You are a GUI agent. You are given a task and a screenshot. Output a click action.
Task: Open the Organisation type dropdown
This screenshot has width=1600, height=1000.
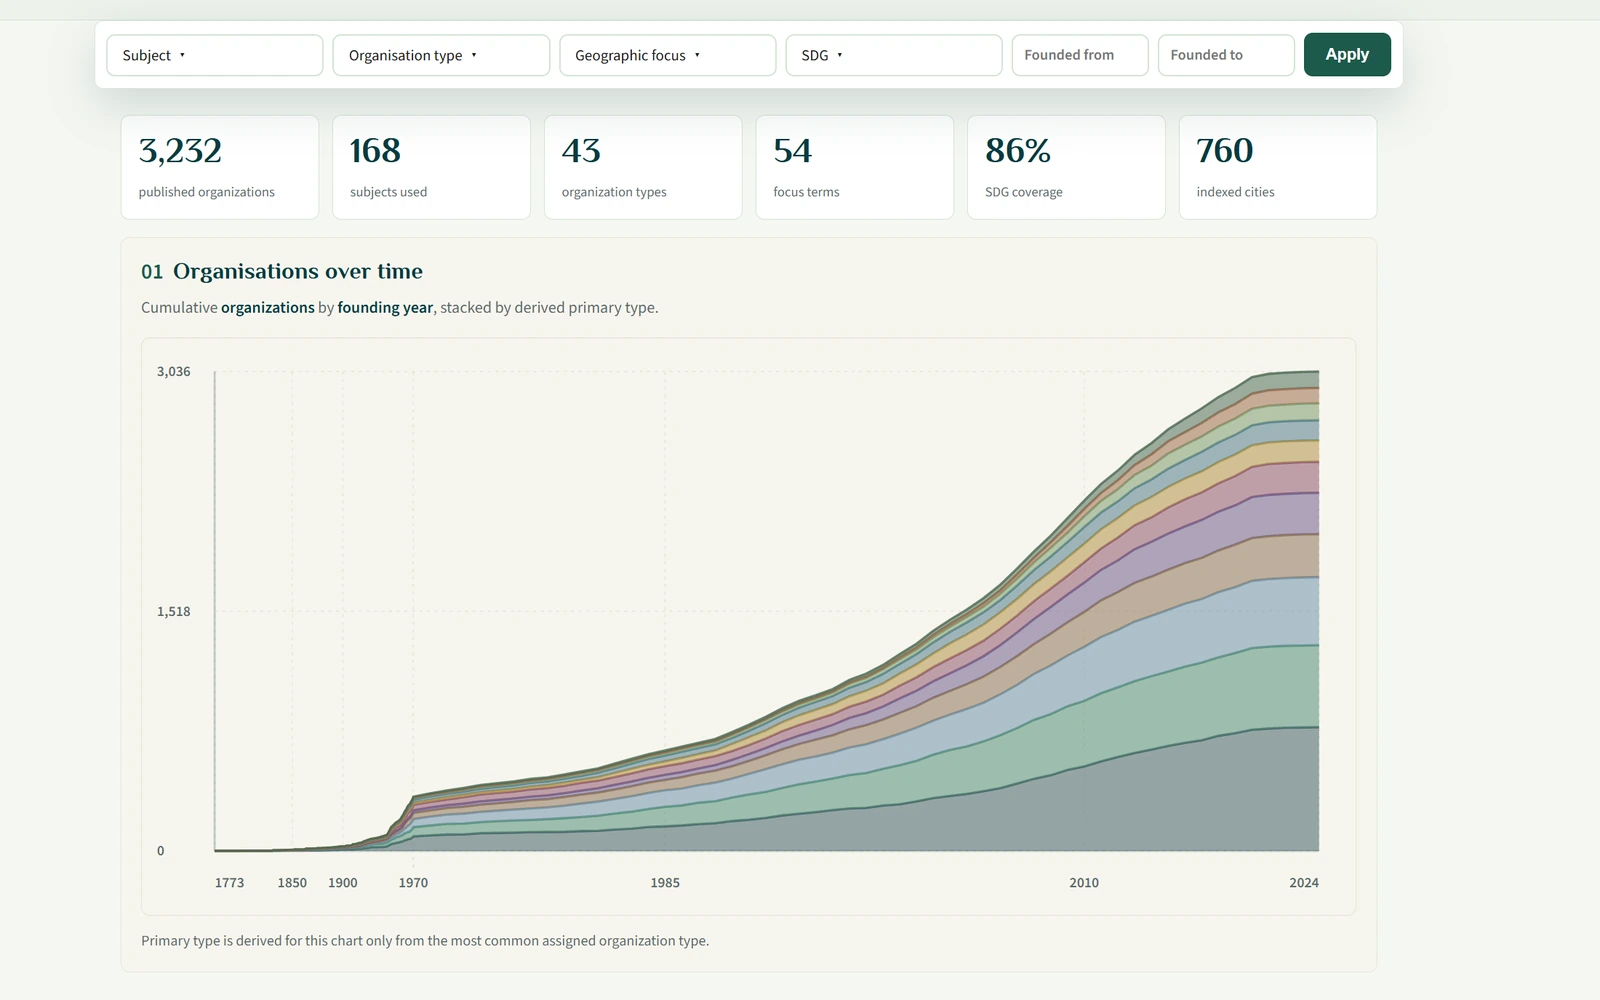441,55
